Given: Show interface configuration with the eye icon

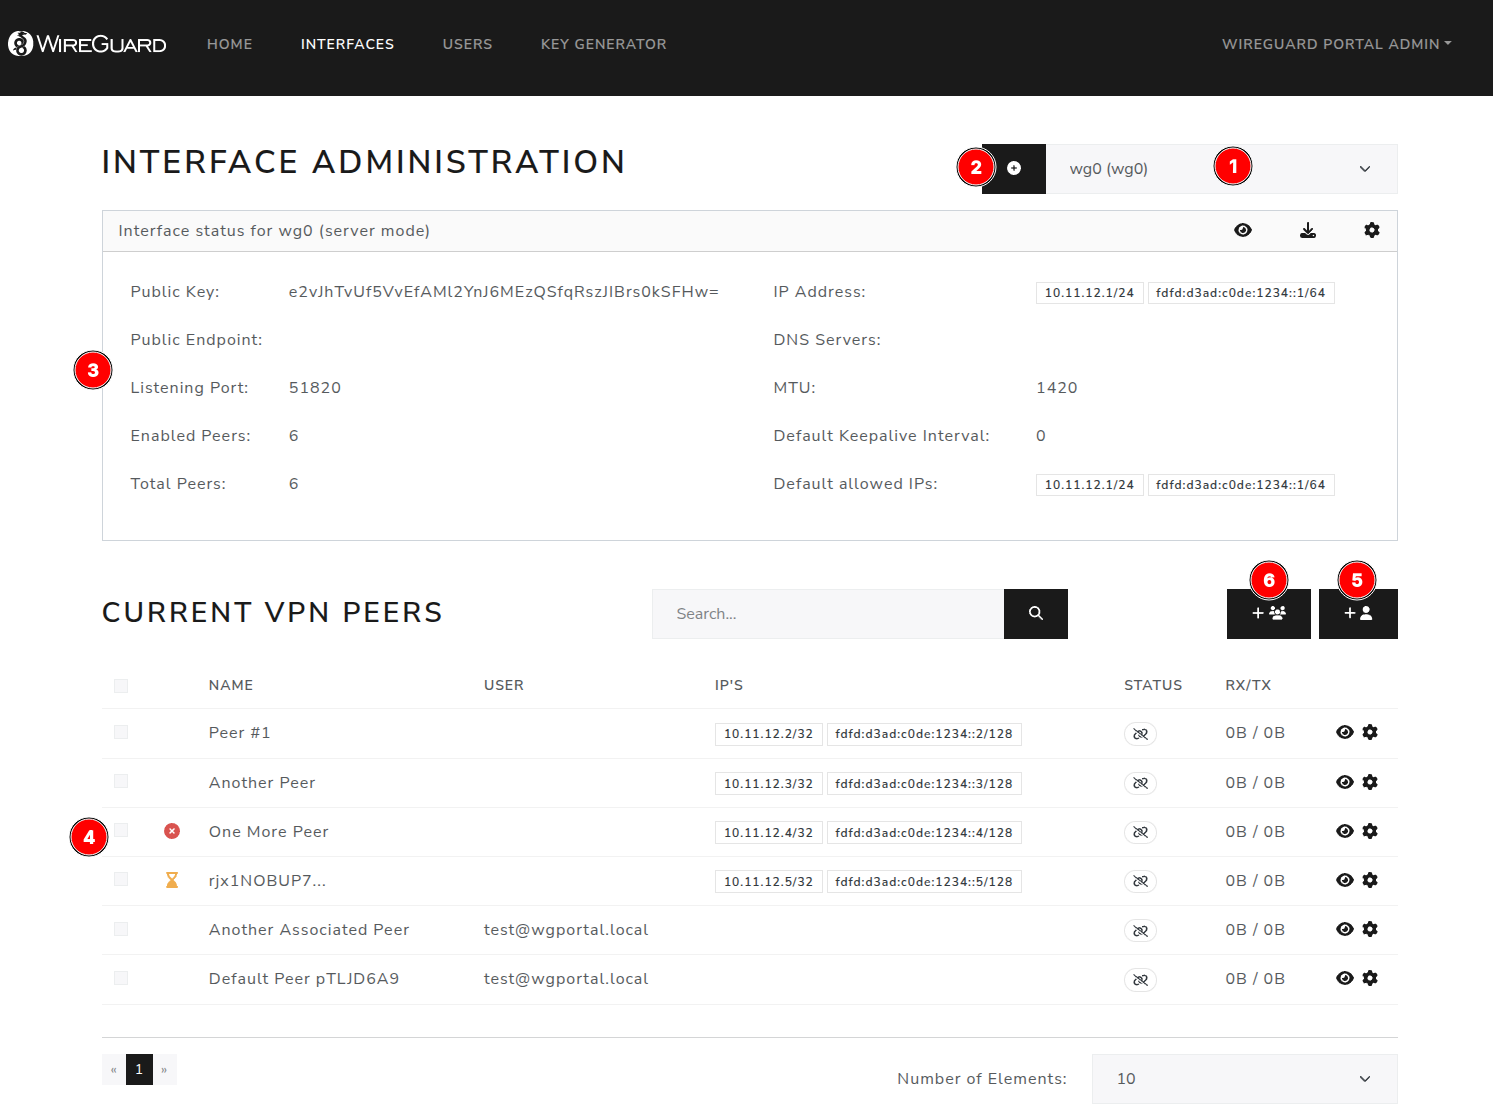Looking at the screenshot, I should pos(1243,230).
